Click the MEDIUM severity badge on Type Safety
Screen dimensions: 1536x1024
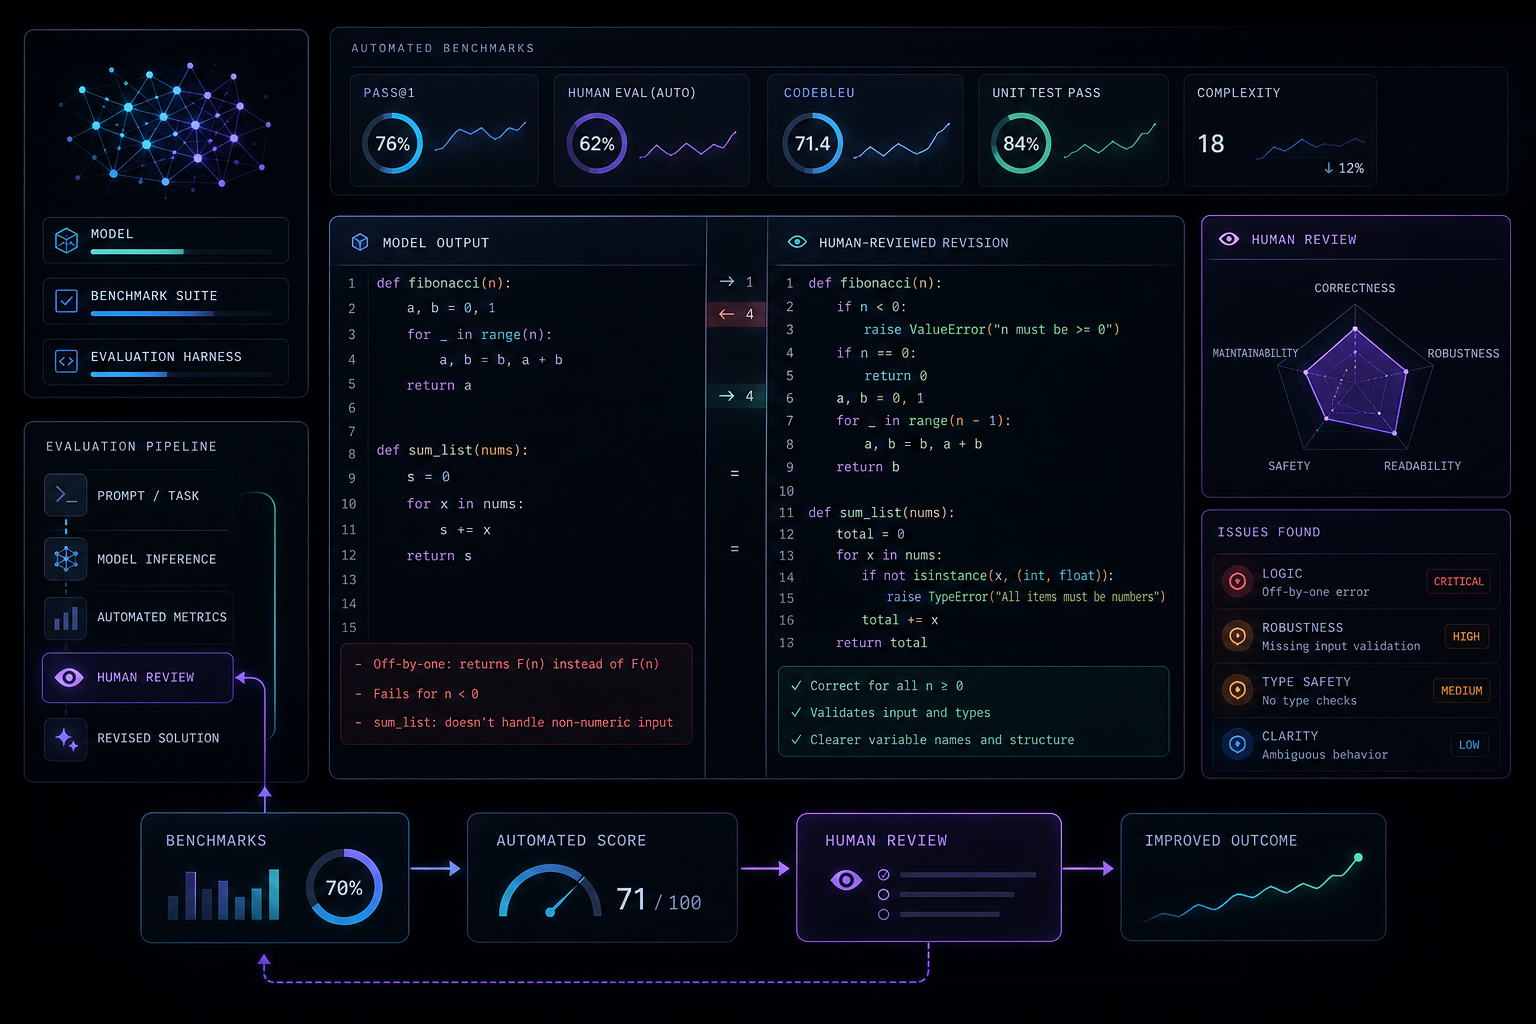(x=1461, y=690)
